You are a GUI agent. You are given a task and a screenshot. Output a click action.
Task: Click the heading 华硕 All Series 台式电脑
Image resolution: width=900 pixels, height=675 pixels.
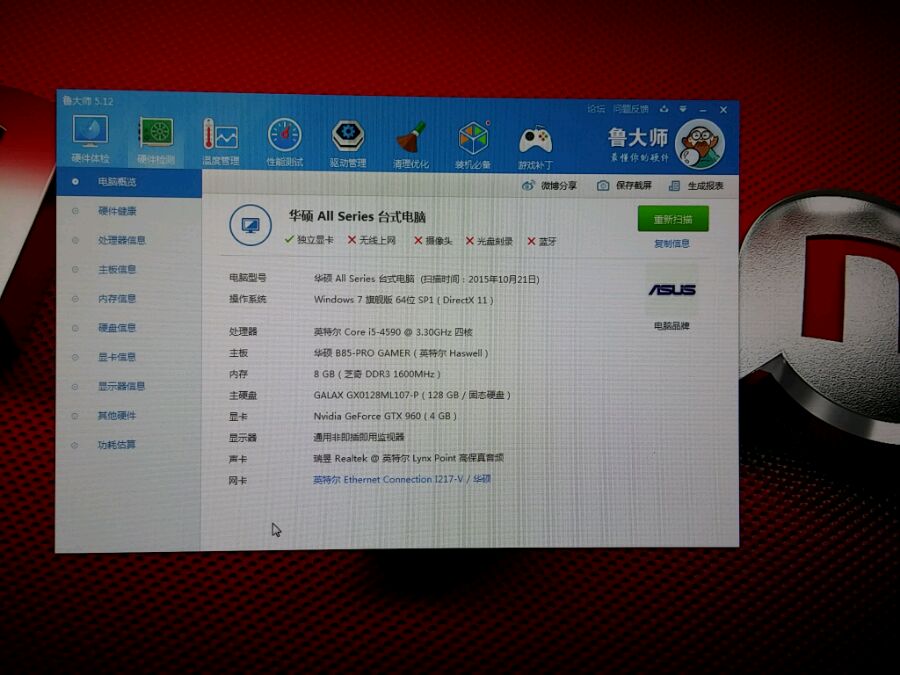[357, 216]
